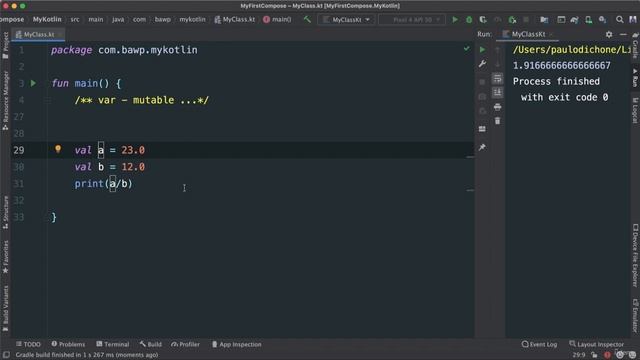Open the Problems tool window

point(68,344)
